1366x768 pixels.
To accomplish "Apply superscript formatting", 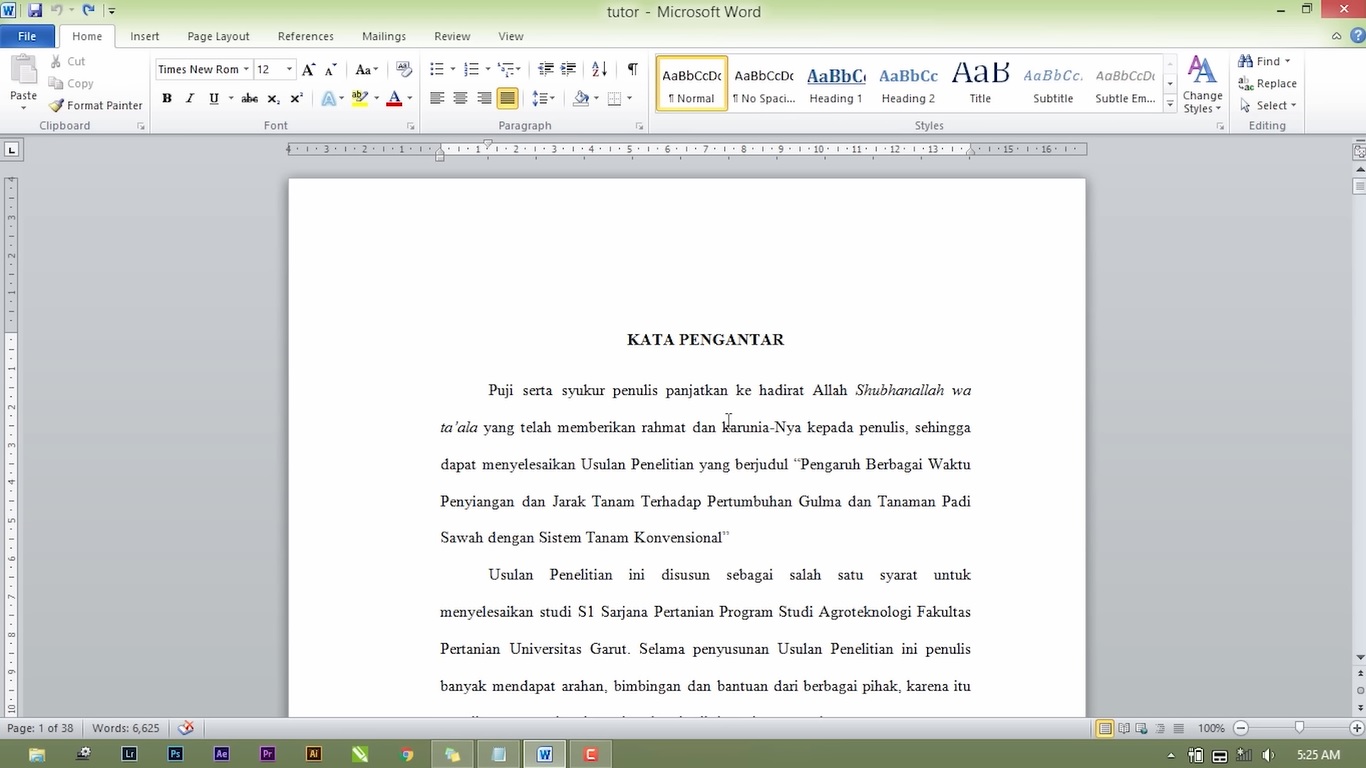I will pos(296,98).
